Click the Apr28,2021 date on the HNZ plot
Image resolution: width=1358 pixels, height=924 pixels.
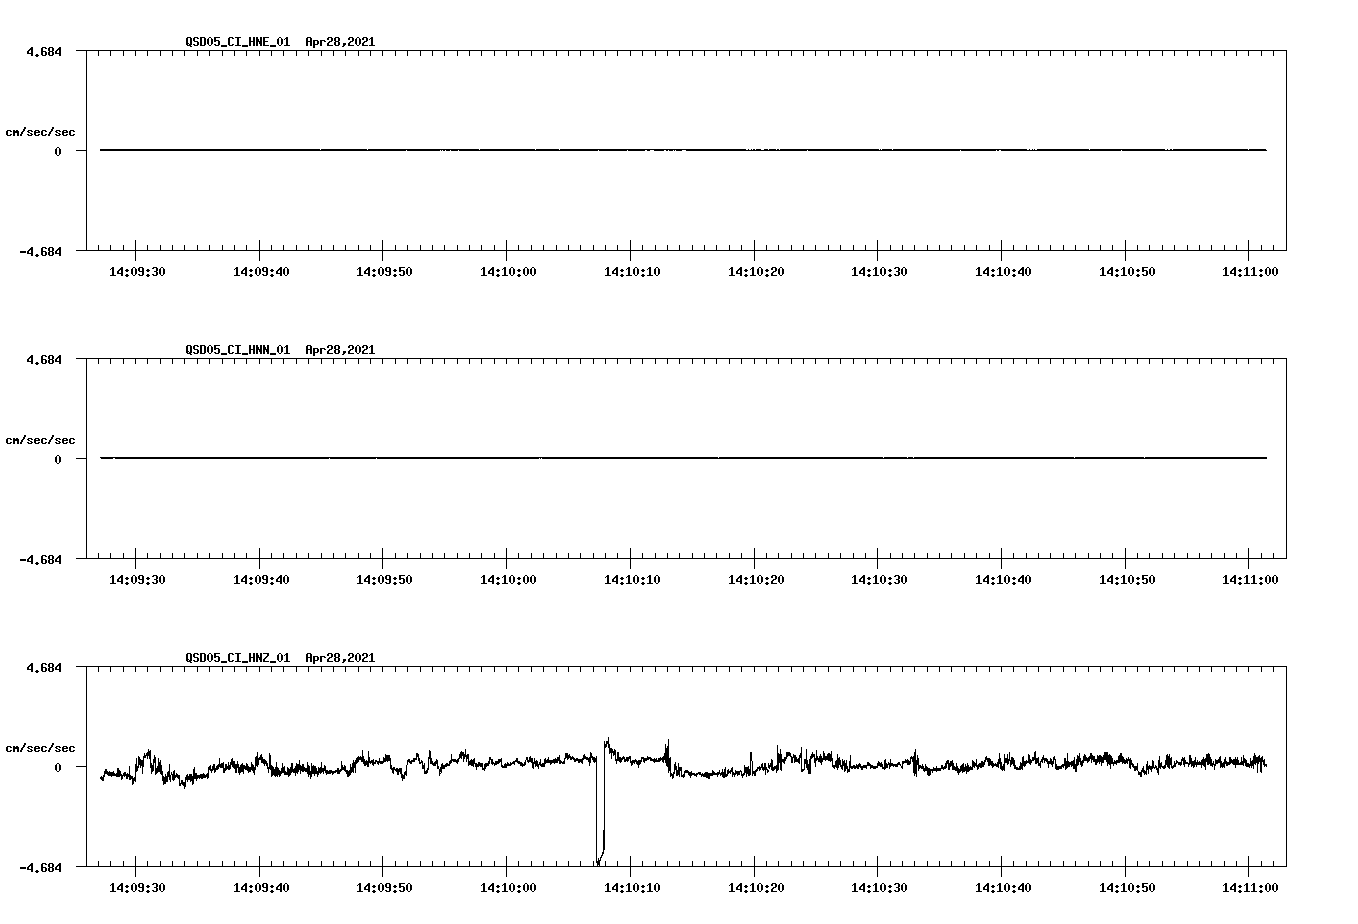click(x=340, y=658)
